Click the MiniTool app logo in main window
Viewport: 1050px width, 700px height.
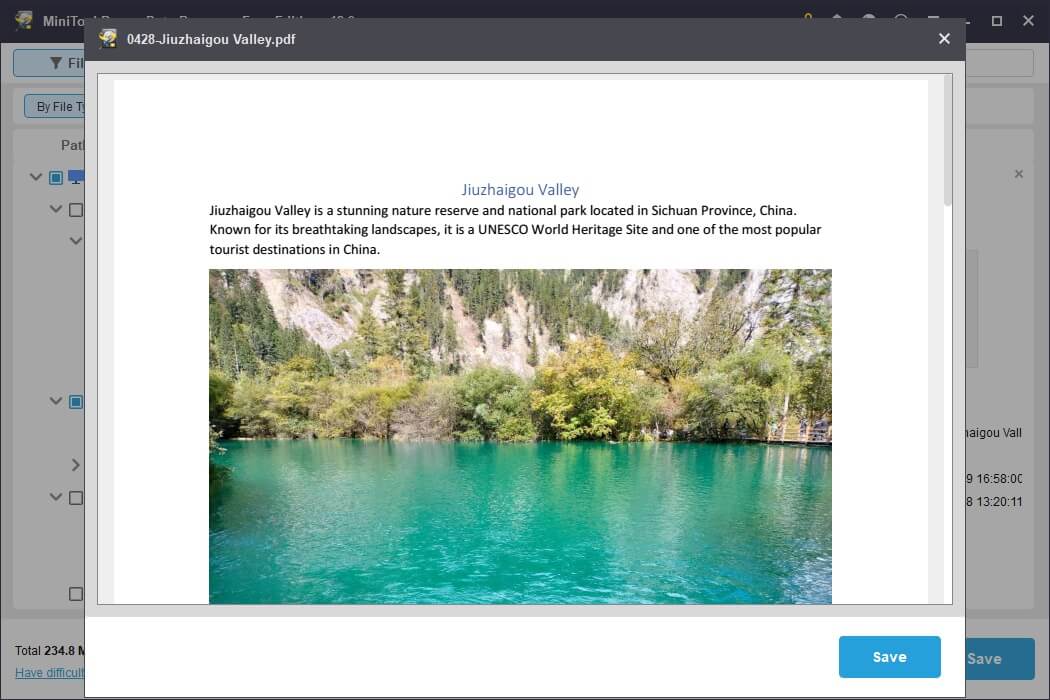click(24, 20)
